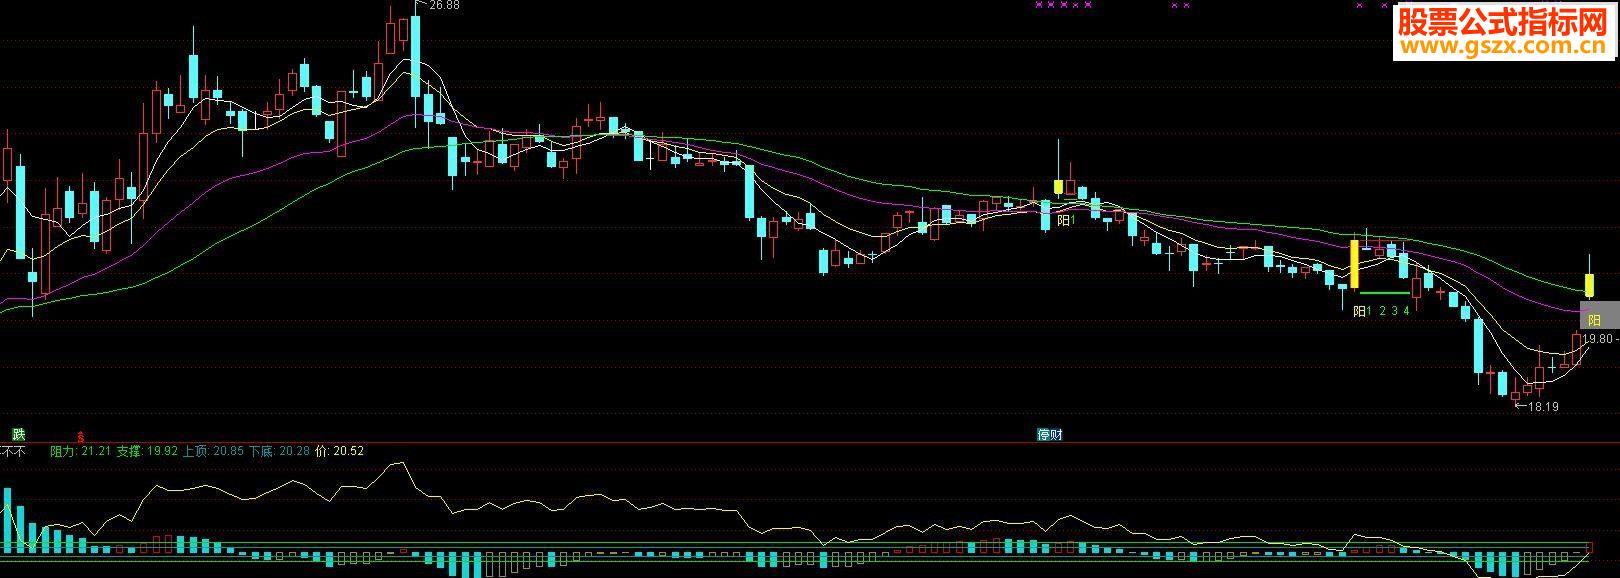Click the 价: 20.52 price readout
1620x578 pixels.
click(339, 451)
